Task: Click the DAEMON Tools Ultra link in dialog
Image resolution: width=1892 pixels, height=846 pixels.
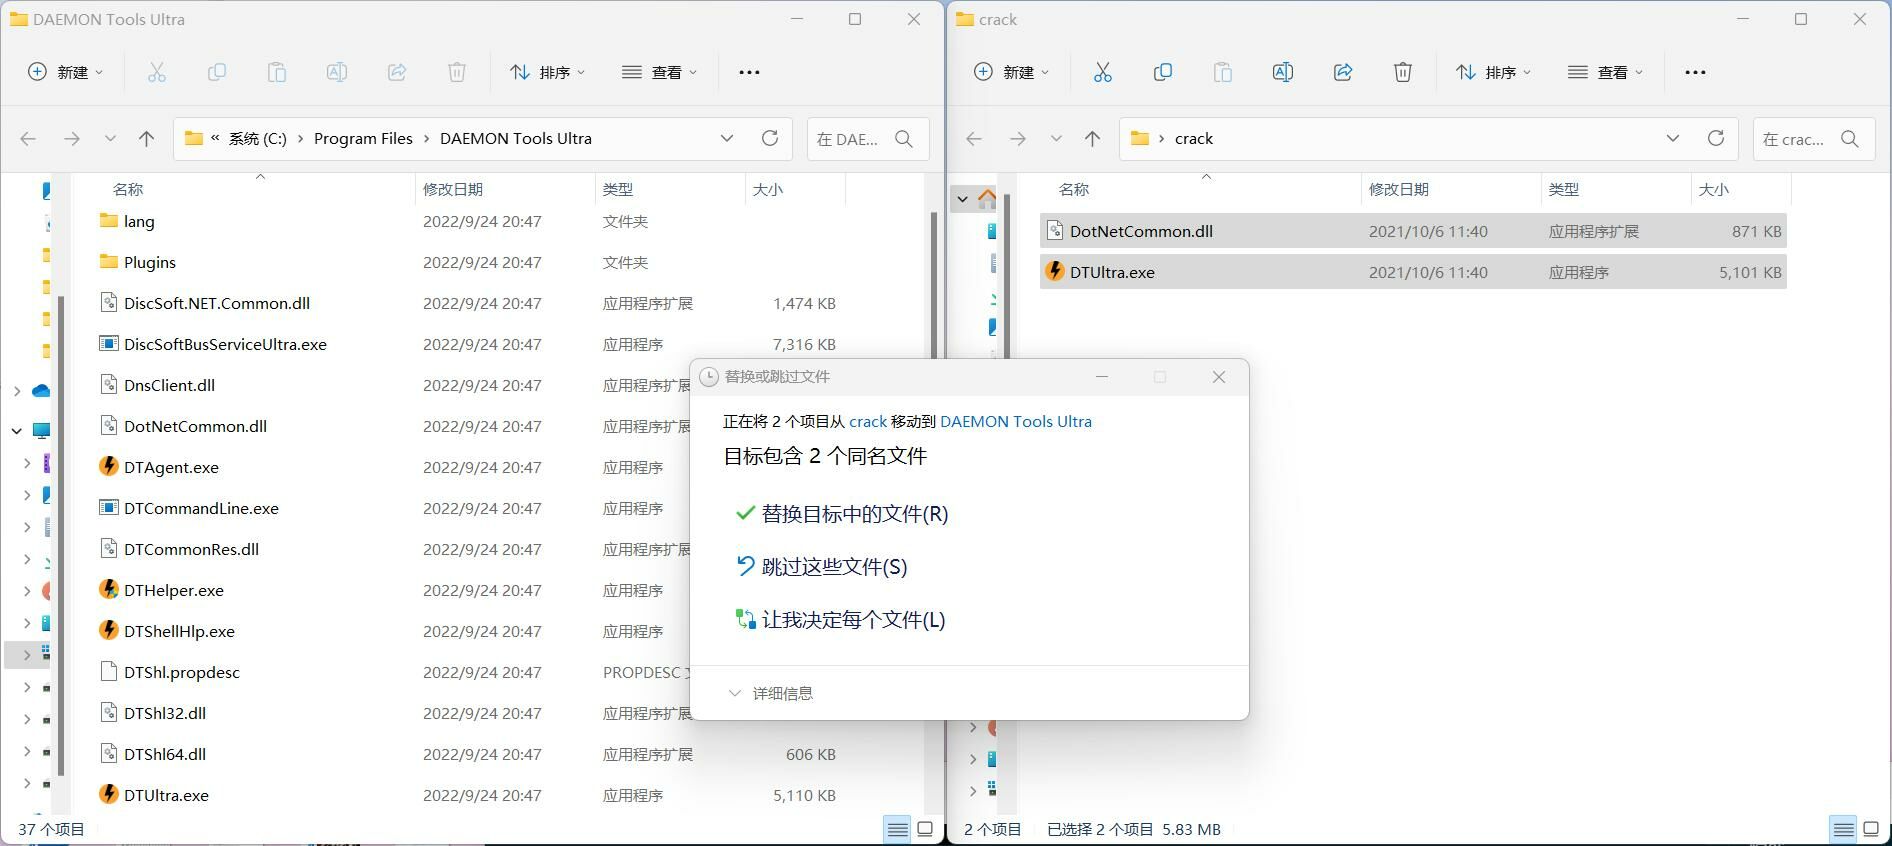Action: point(1015,422)
